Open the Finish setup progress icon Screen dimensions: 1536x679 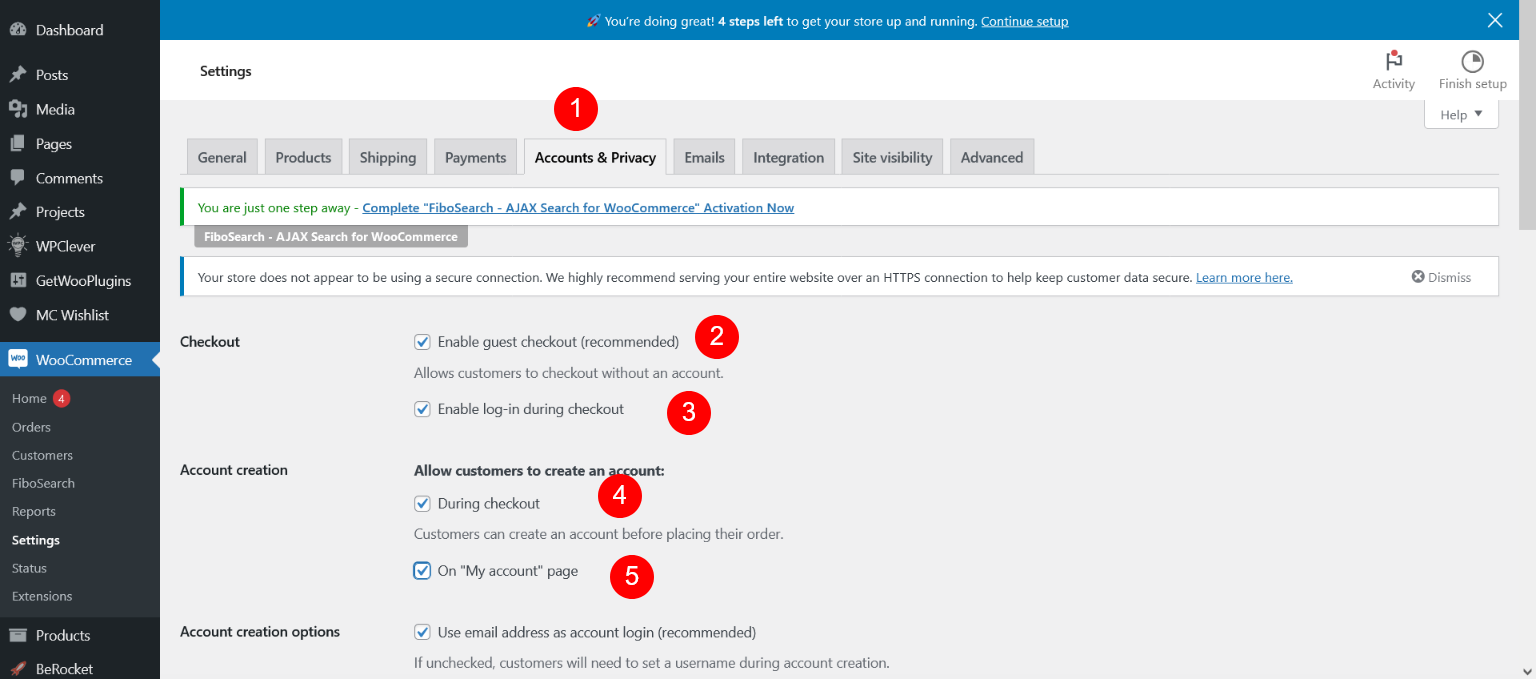coord(1472,61)
